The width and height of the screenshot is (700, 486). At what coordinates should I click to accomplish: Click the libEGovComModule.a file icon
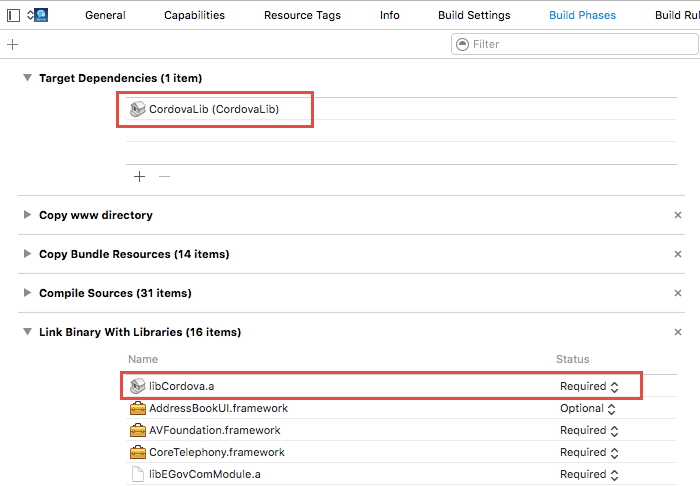pyautogui.click(x=138, y=474)
